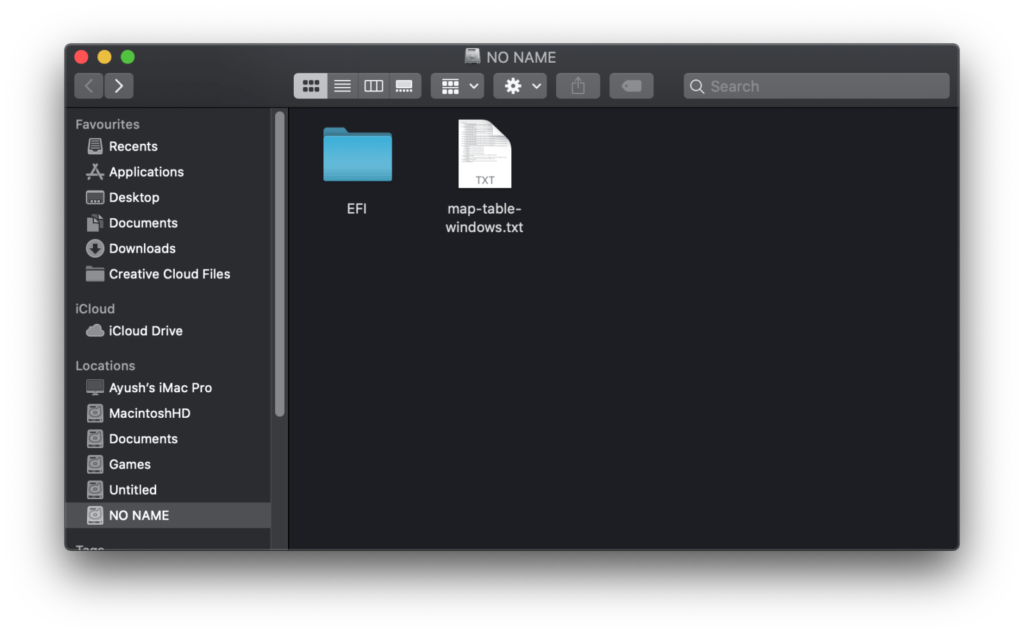Switch Finder to list view

[342, 85]
